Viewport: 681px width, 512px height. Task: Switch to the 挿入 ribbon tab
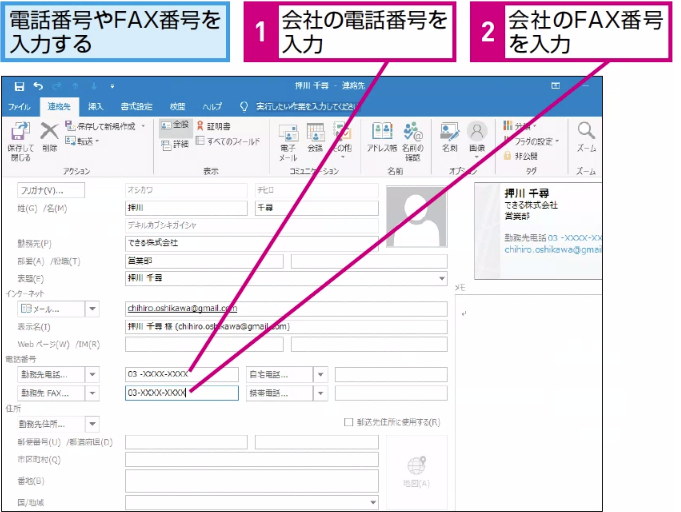96,106
